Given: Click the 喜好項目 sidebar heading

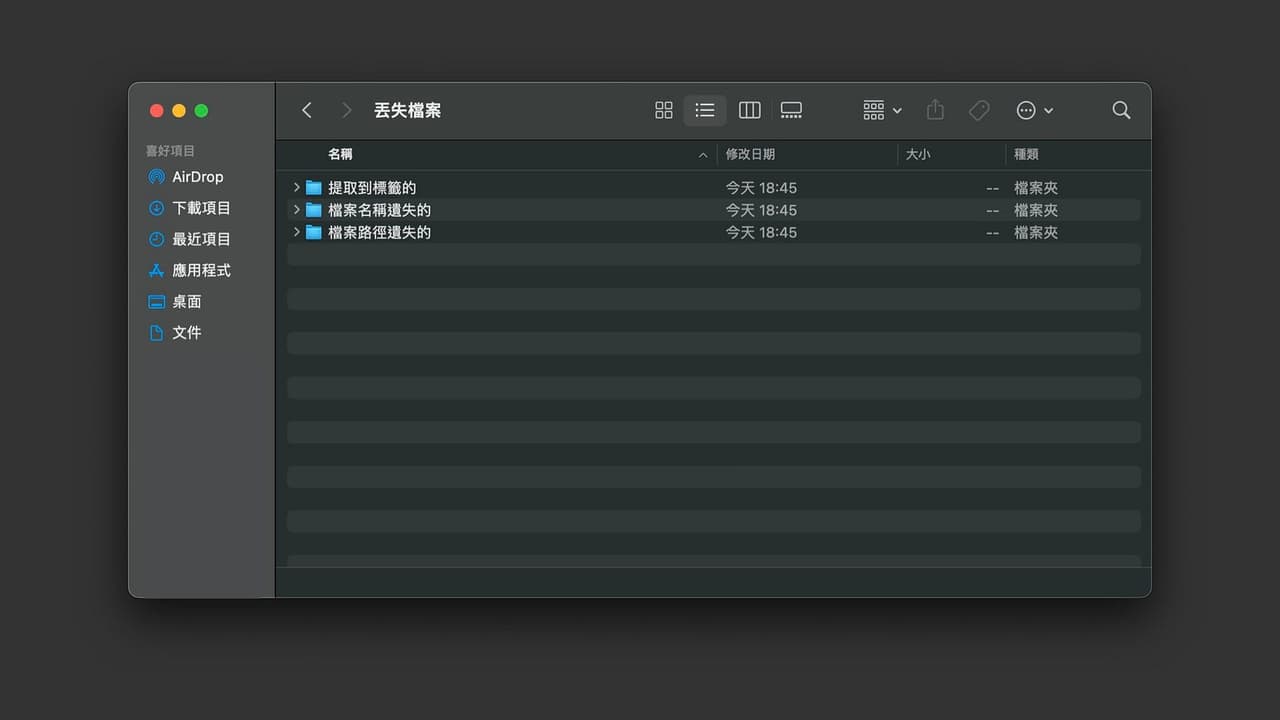Looking at the screenshot, I should 170,151.
